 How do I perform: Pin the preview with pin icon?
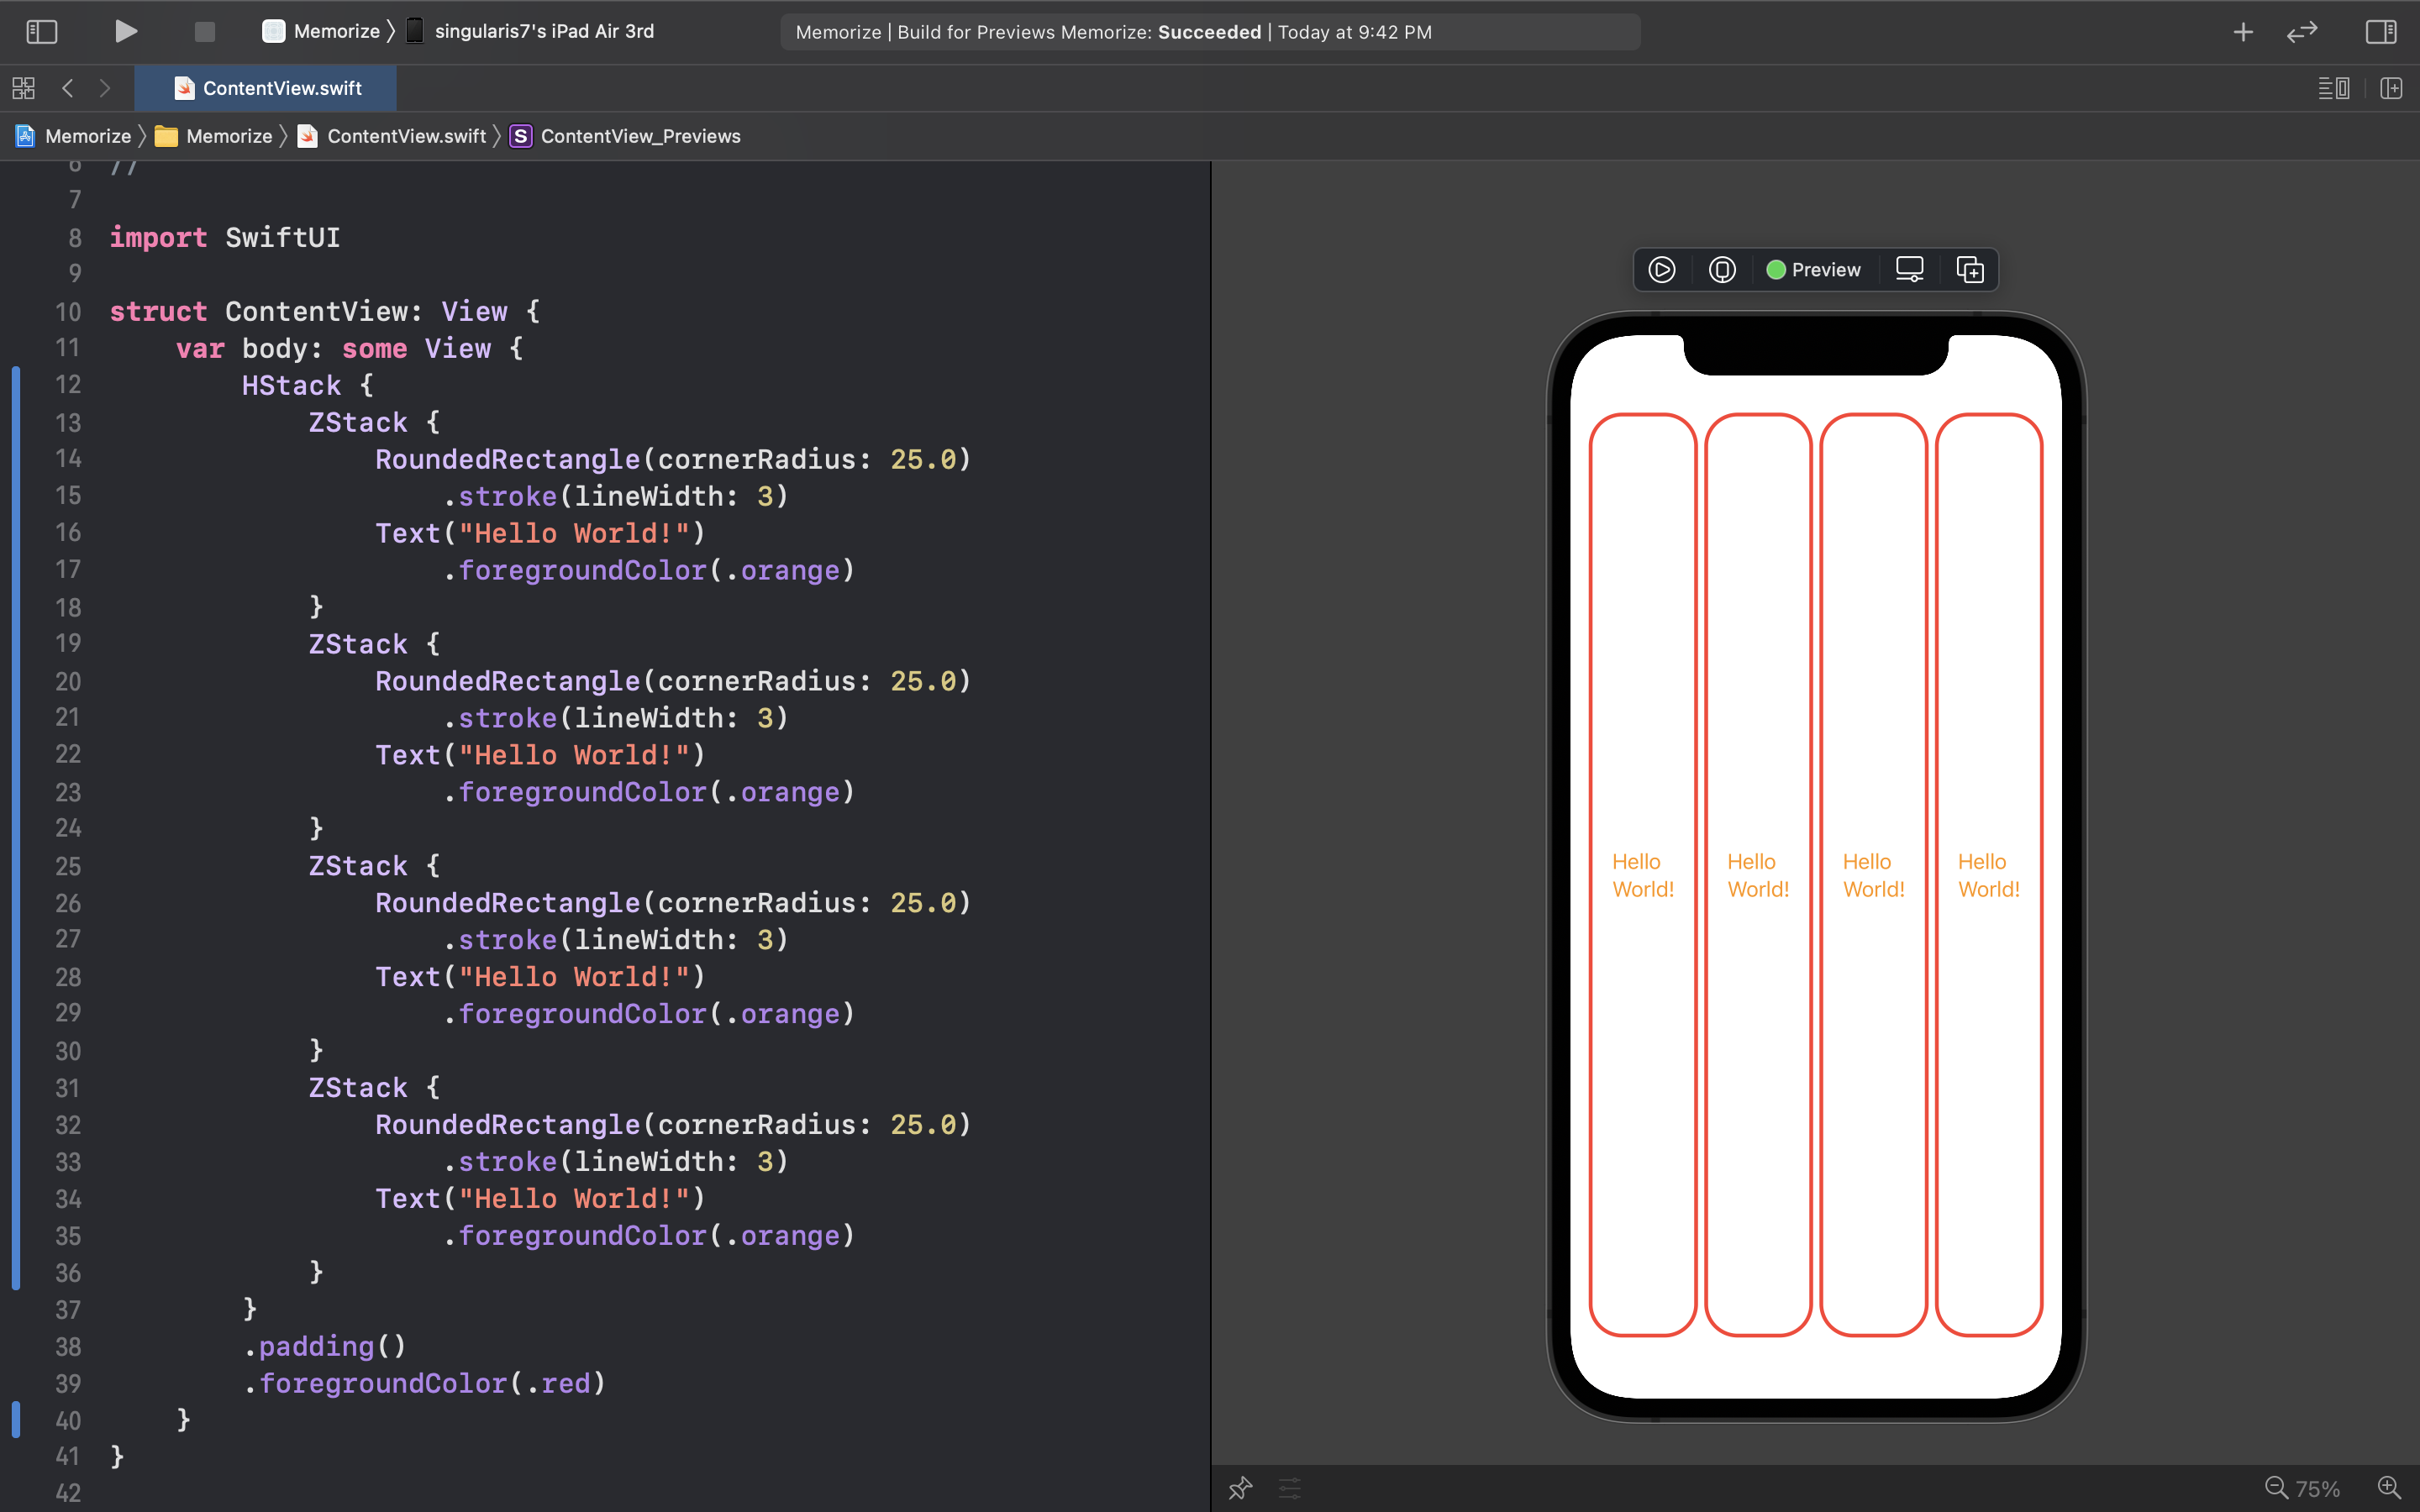pyautogui.click(x=1240, y=1488)
